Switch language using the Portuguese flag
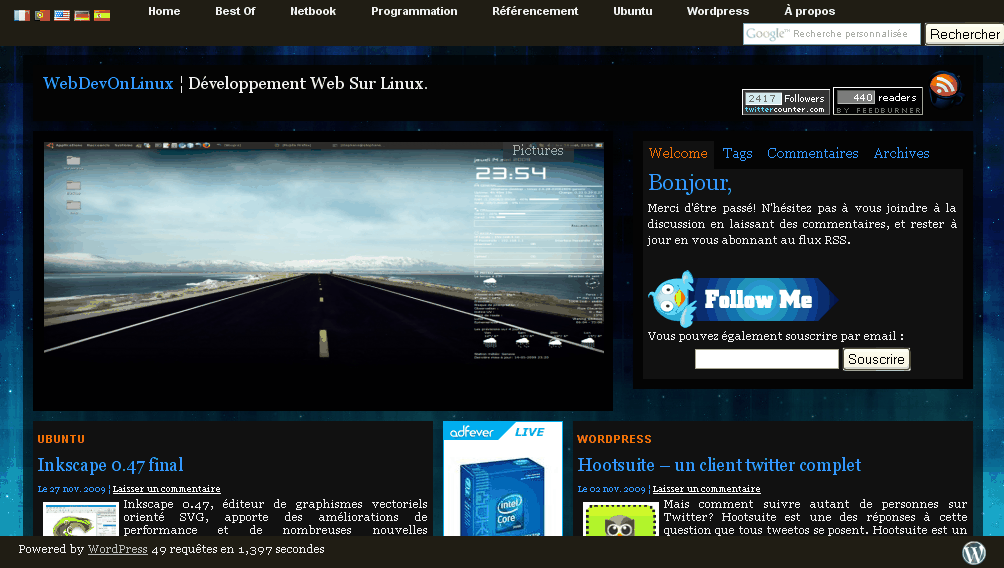Viewport: 1004px width, 568px height. (42, 15)
